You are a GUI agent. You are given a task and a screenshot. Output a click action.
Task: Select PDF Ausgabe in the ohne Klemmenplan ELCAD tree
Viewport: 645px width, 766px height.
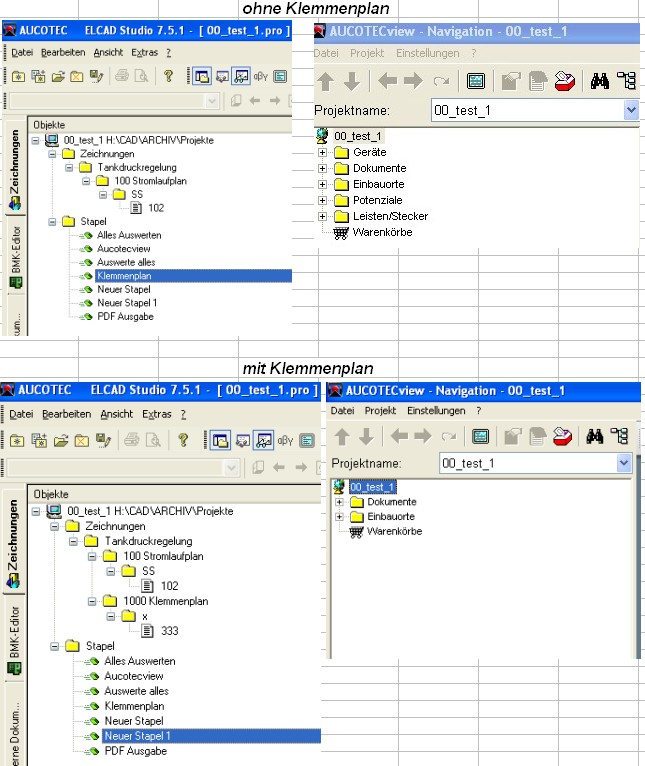tap(125, 317)
